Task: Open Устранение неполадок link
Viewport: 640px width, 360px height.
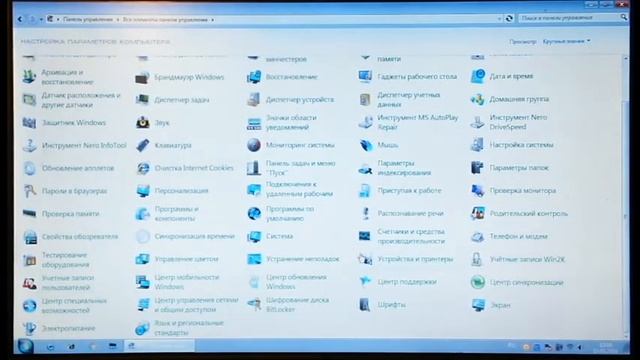Action: (302, 259)
